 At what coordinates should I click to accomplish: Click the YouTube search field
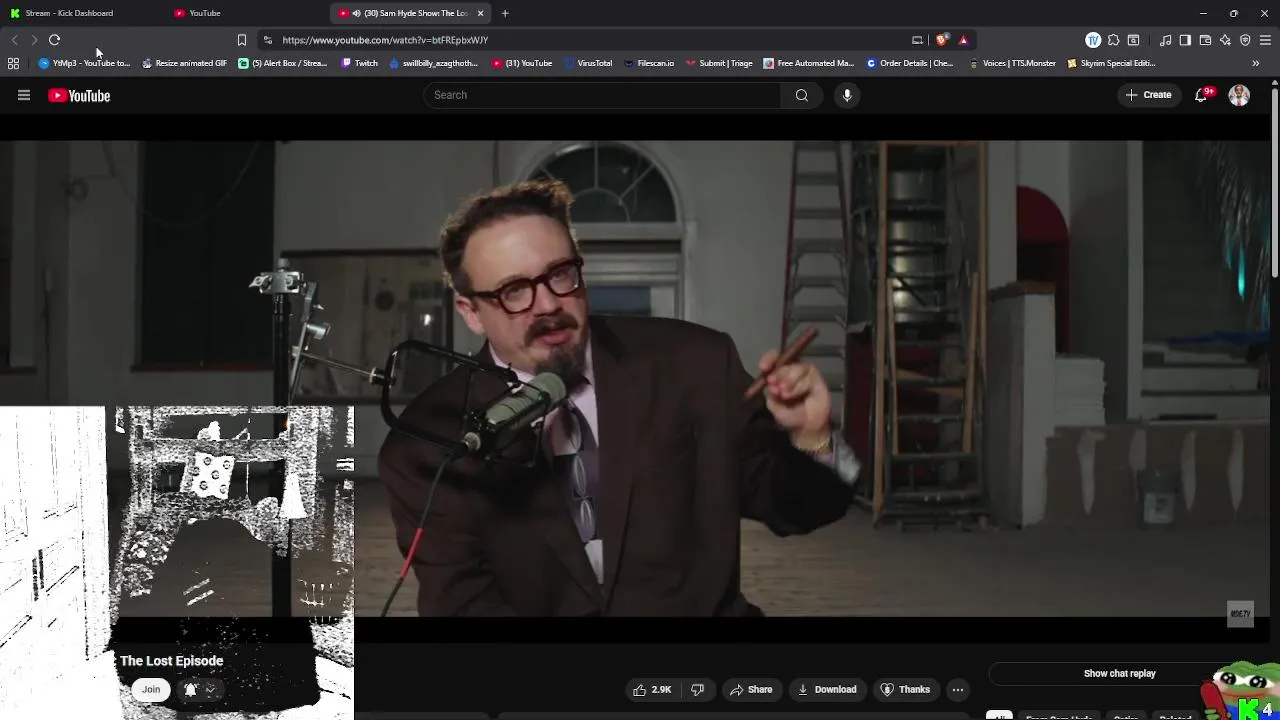[602, 95]
